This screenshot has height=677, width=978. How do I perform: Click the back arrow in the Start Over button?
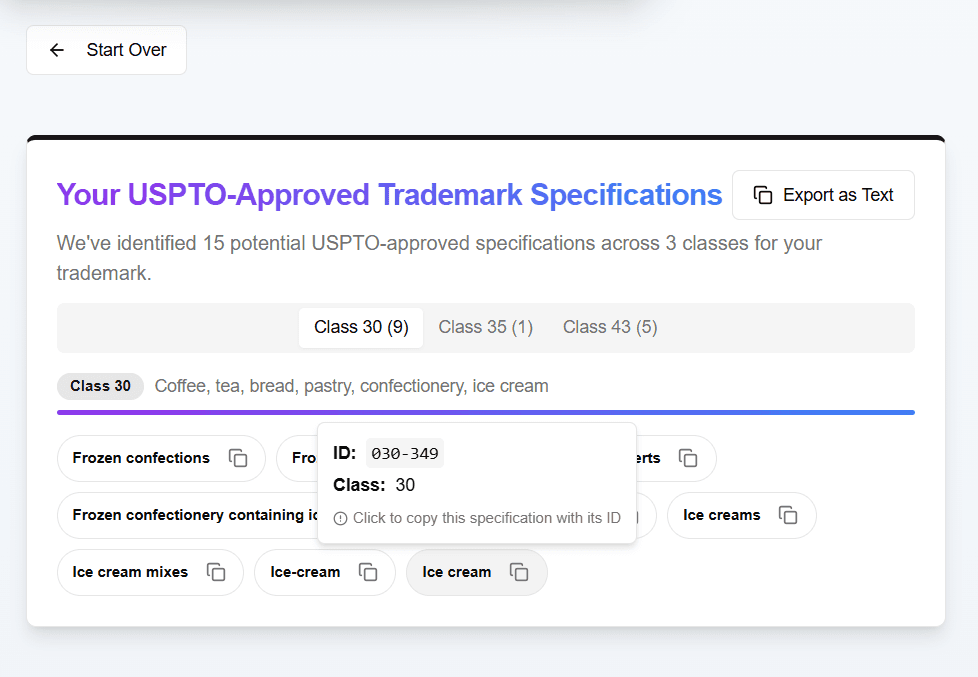tap(56, 49)
